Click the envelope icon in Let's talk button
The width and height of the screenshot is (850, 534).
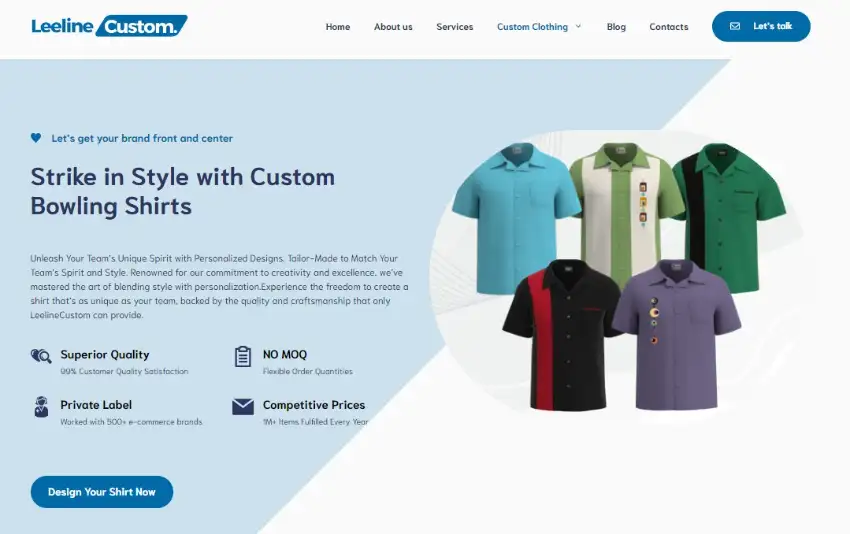pos(735,26)
